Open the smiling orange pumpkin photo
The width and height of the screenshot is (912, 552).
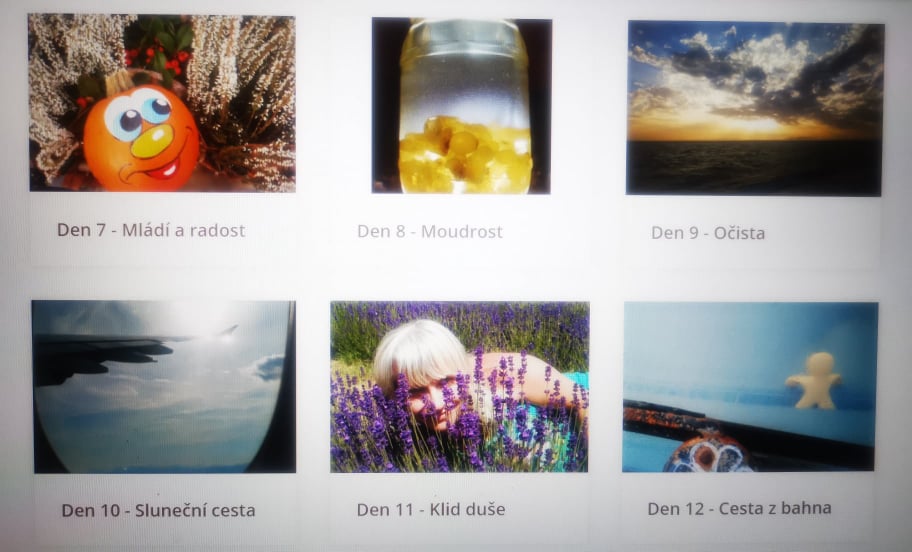coord(162,103)
